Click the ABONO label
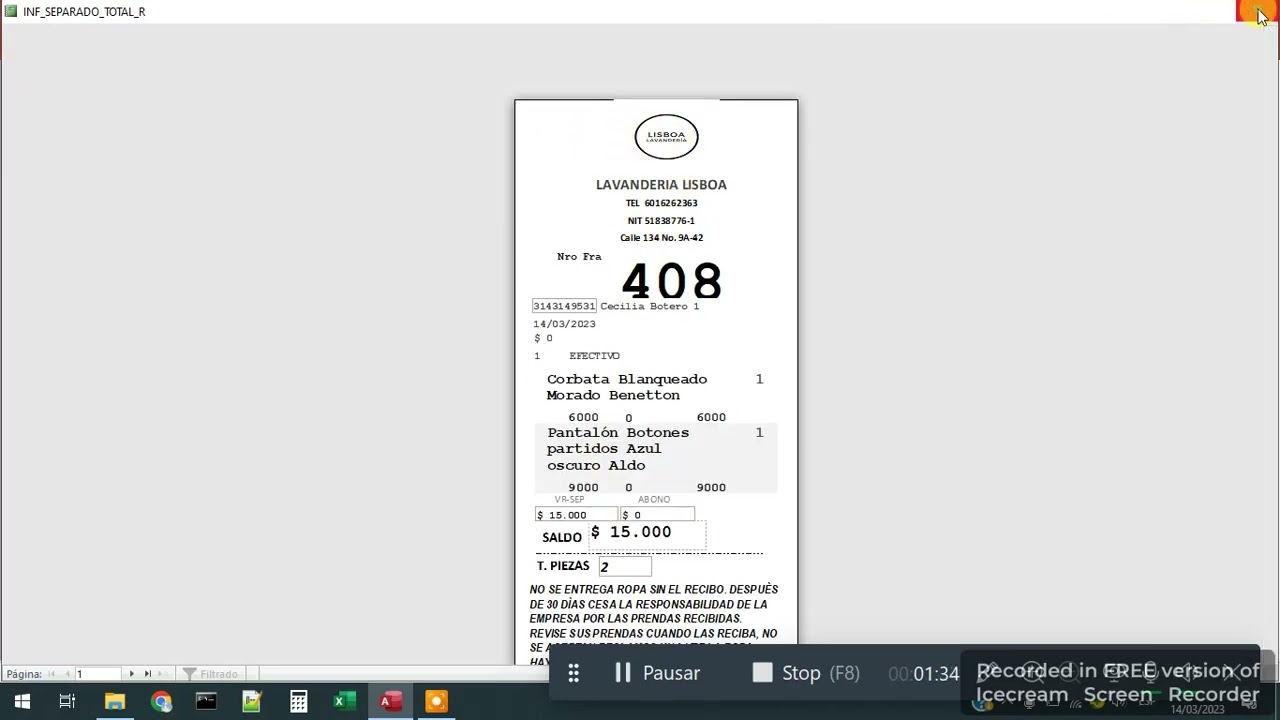This screenshot has width=1280, height=720. [654, 499]
